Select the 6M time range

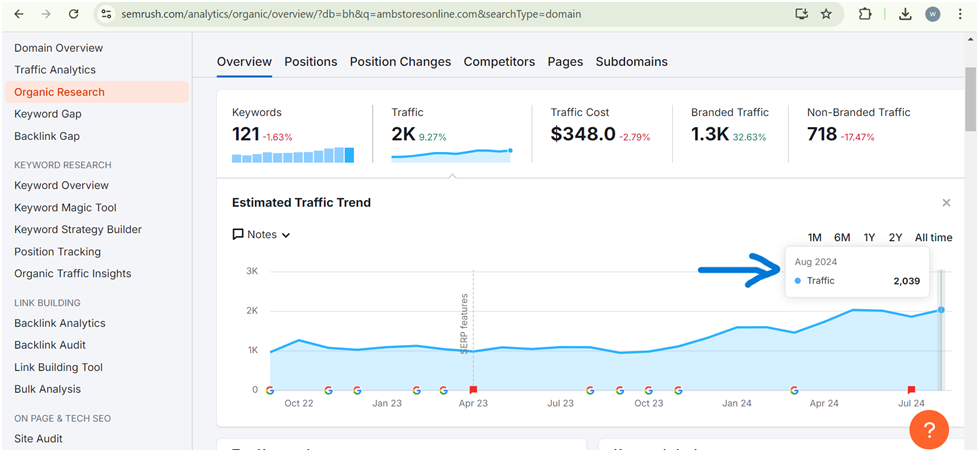coord(842,237)
